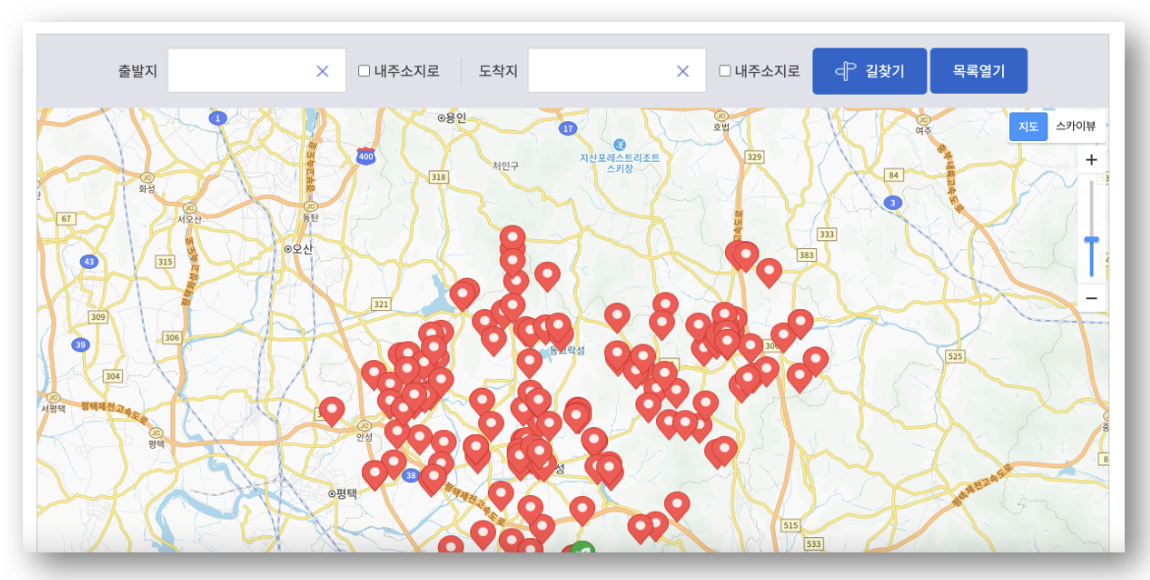Click the 도착지 input field
The image size is (1150, 580).
coord(617,70)
